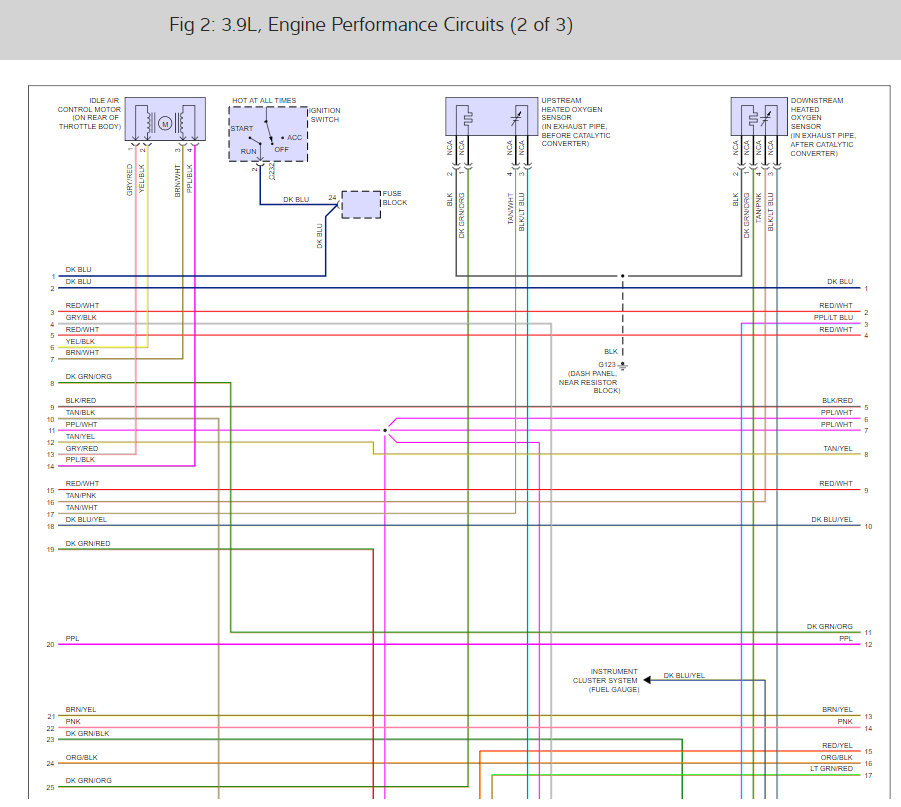Screen dimensions: 901x807
Task: Click the TAN/YEL label on right side
Action: (x=838, y=448)
